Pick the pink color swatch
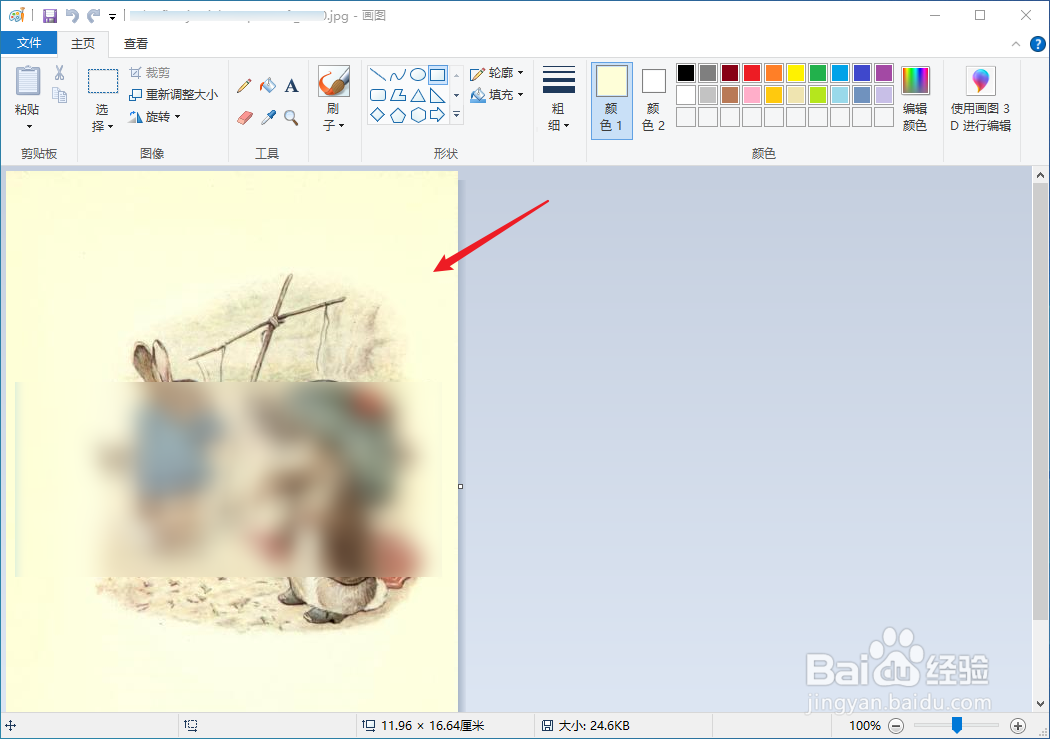The width and height of the screenshot is (1050, 739). (x=751, y=94)
